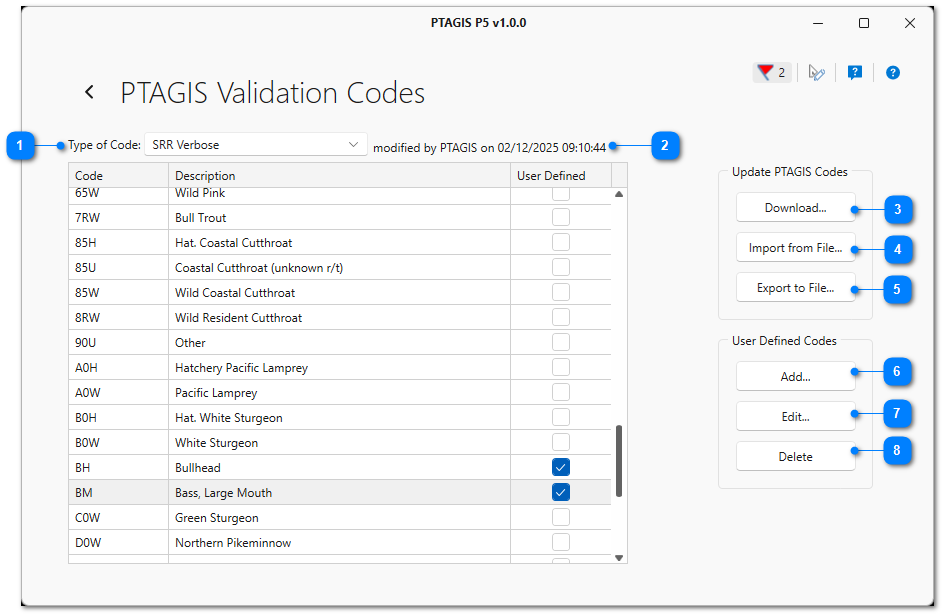
Task: Click the Add... user defined code button
Action: pos(795,377)
